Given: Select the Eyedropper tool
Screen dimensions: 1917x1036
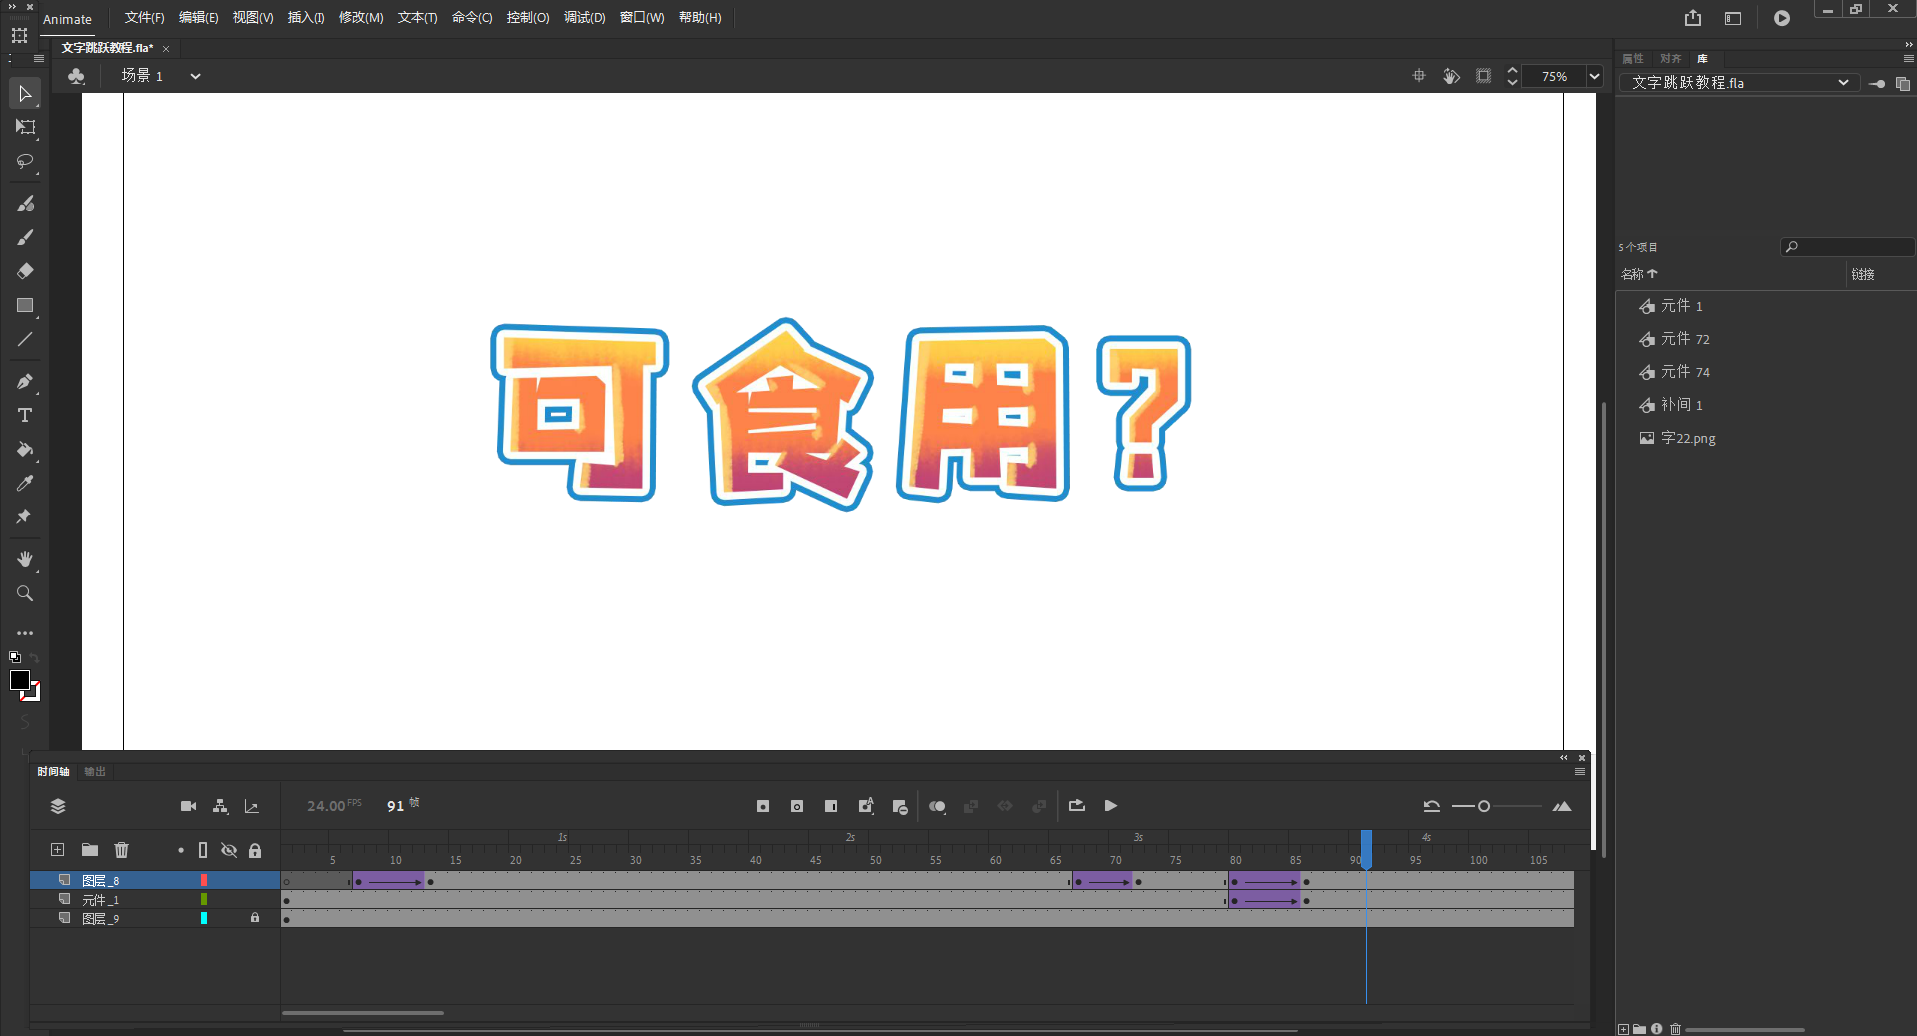Looking at the screenshot, I should point(25,484).
